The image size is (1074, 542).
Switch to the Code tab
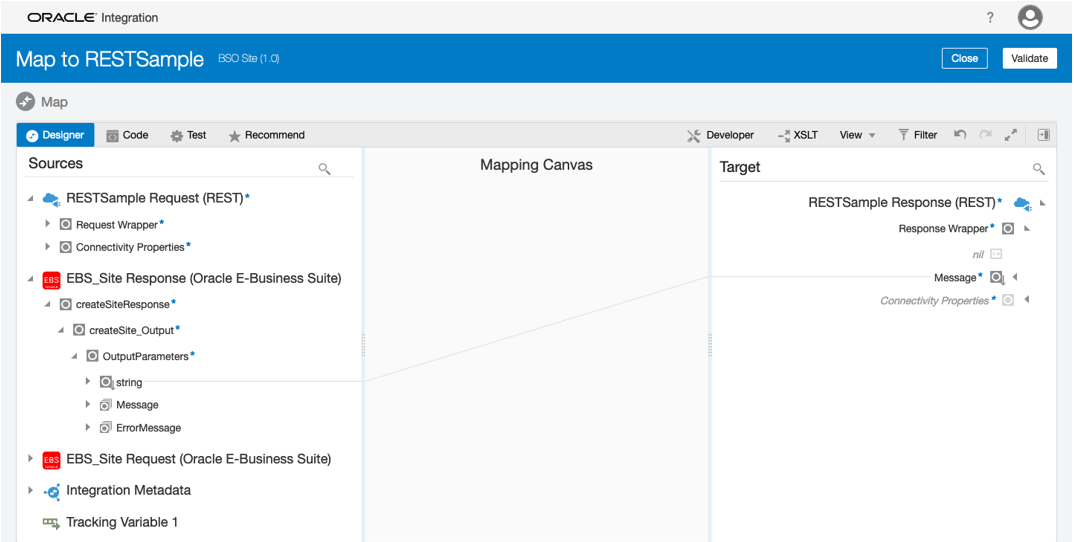pyautogui.click(x=127, y=135)
